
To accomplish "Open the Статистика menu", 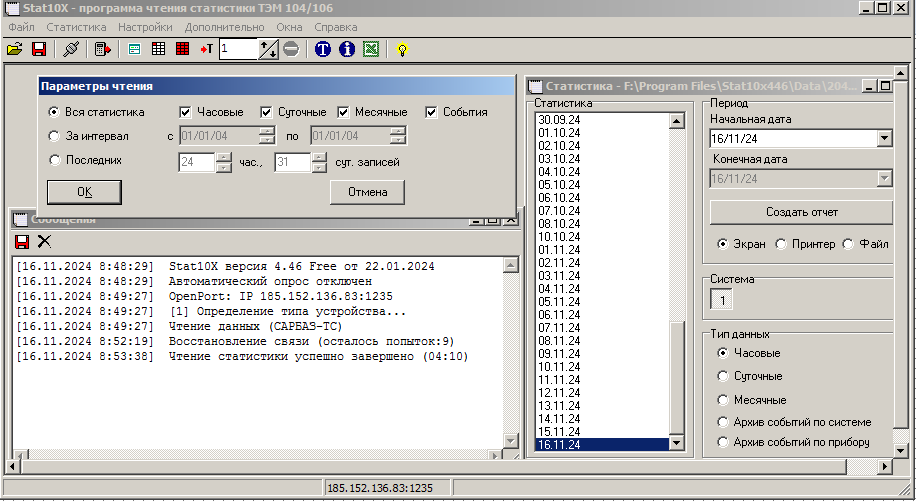I will click(x=77, y=27).
